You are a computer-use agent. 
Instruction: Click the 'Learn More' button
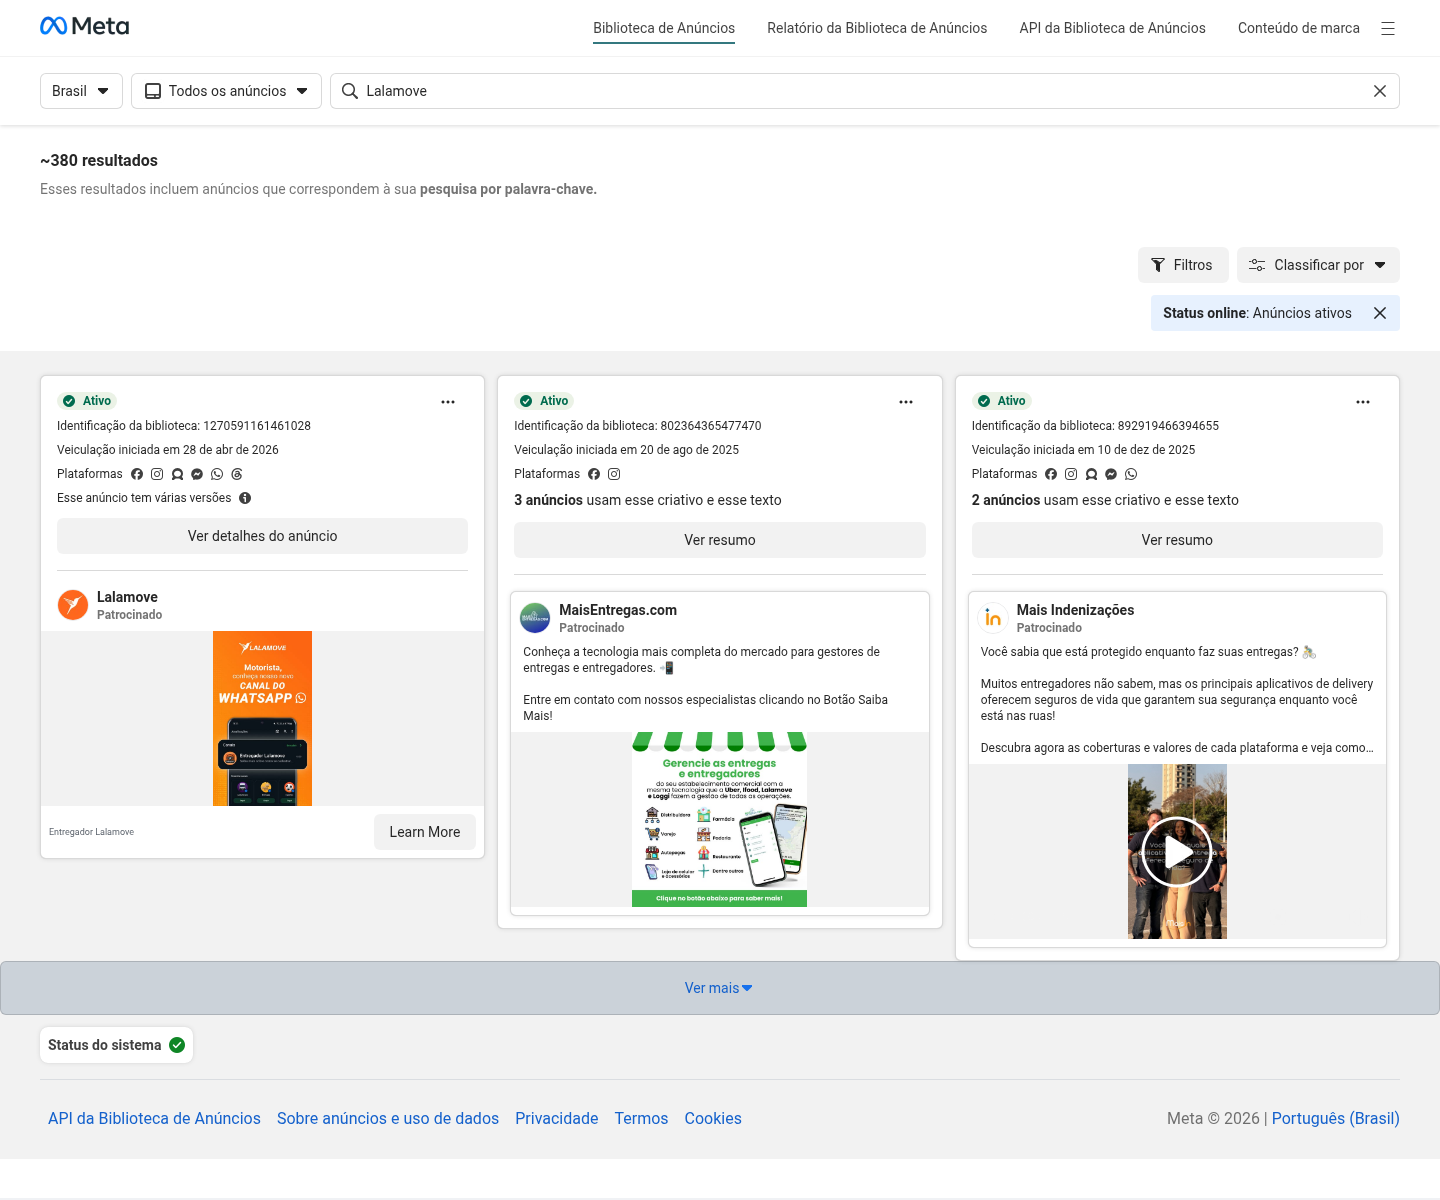pos(425,832)
